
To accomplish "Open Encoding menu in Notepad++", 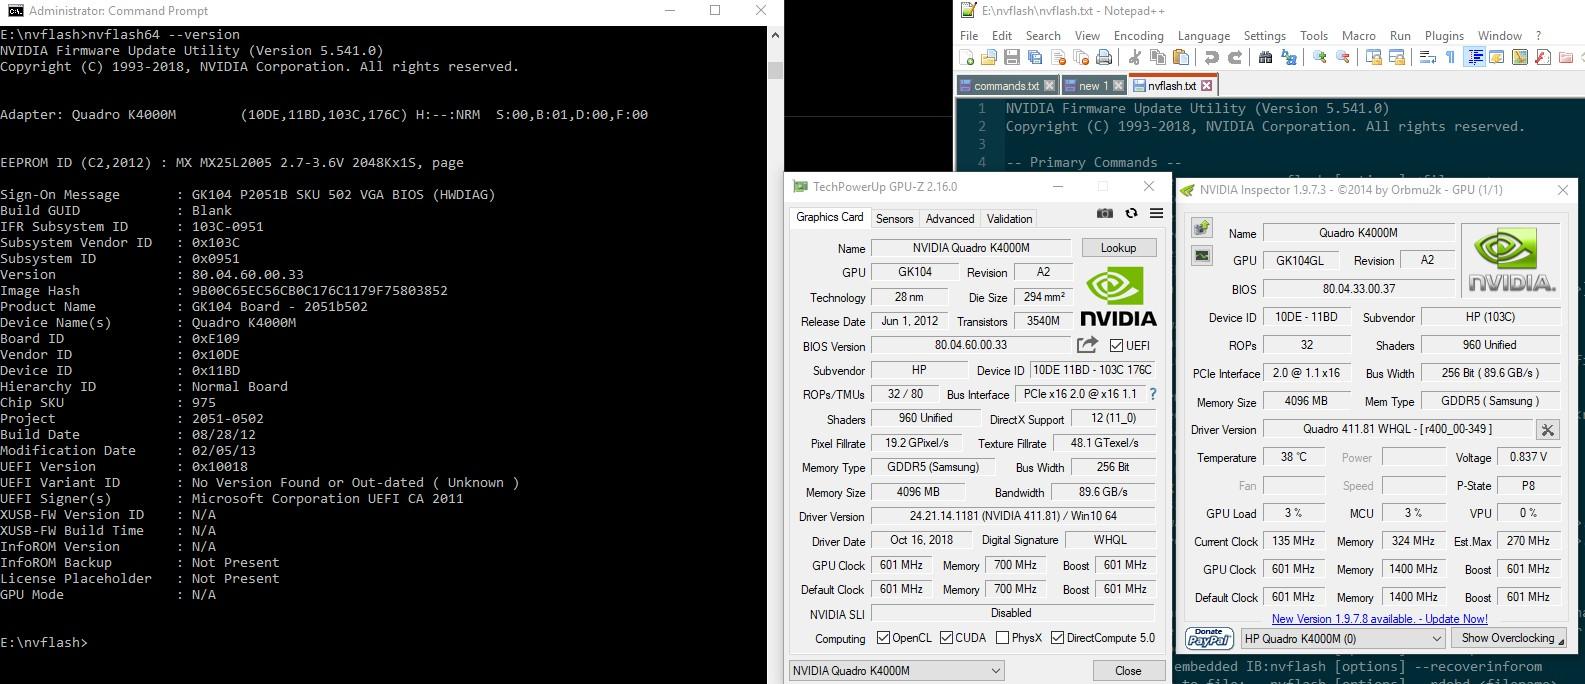I will click(1138, 35).
